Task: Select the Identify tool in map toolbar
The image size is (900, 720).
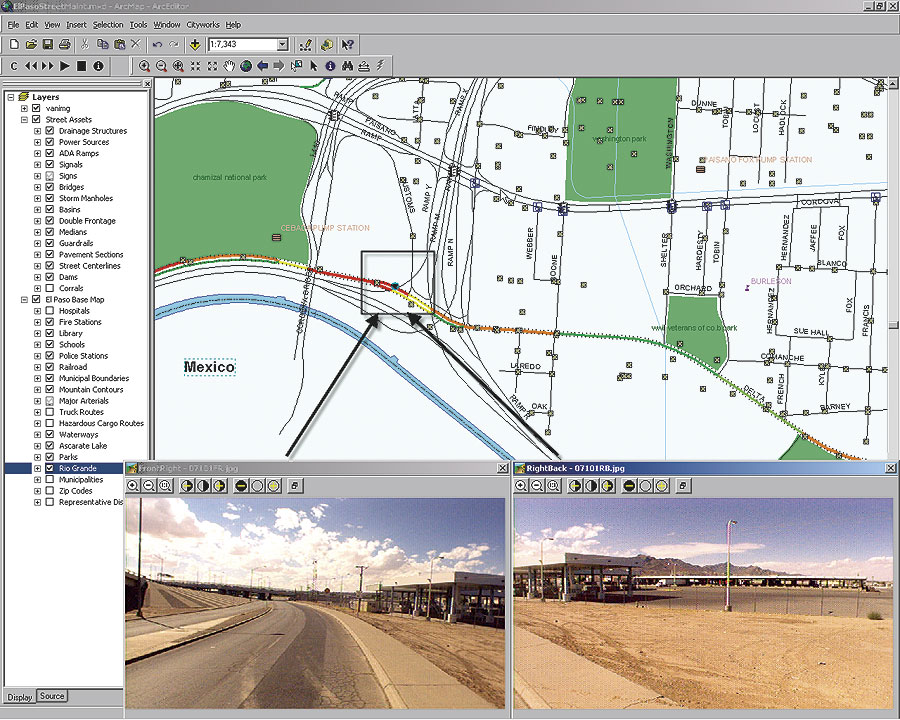Action: [331, 66]
